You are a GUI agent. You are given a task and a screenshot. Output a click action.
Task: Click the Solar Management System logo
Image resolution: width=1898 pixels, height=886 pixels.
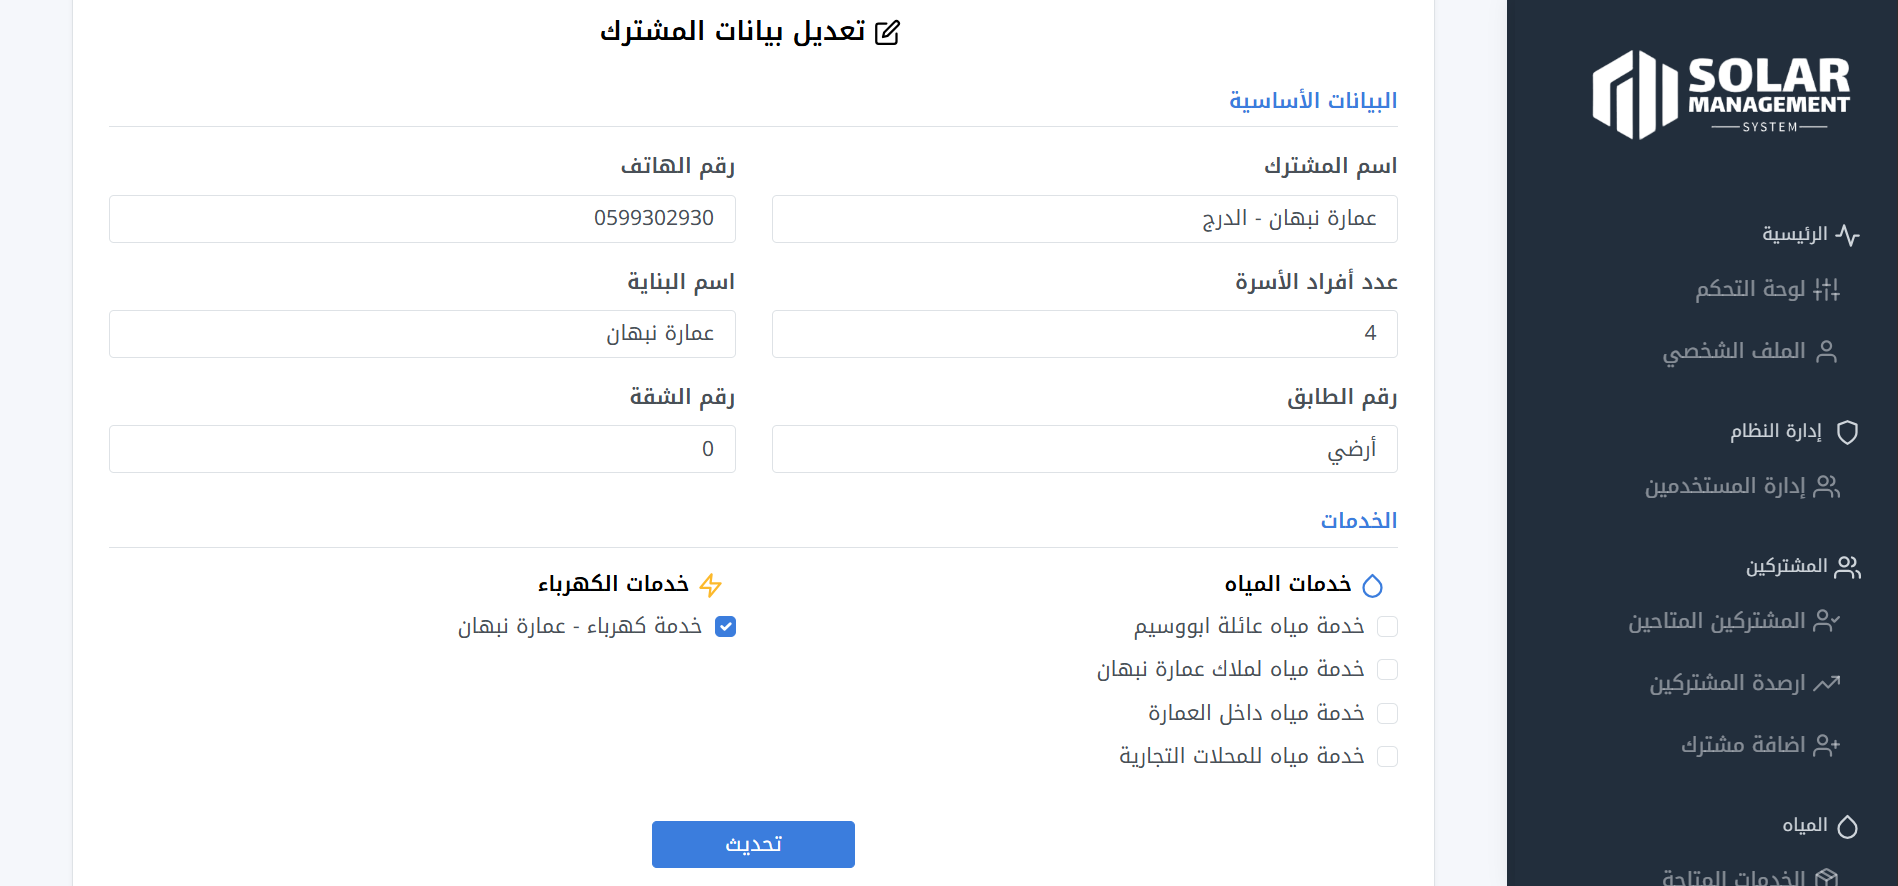point(1720,95)
